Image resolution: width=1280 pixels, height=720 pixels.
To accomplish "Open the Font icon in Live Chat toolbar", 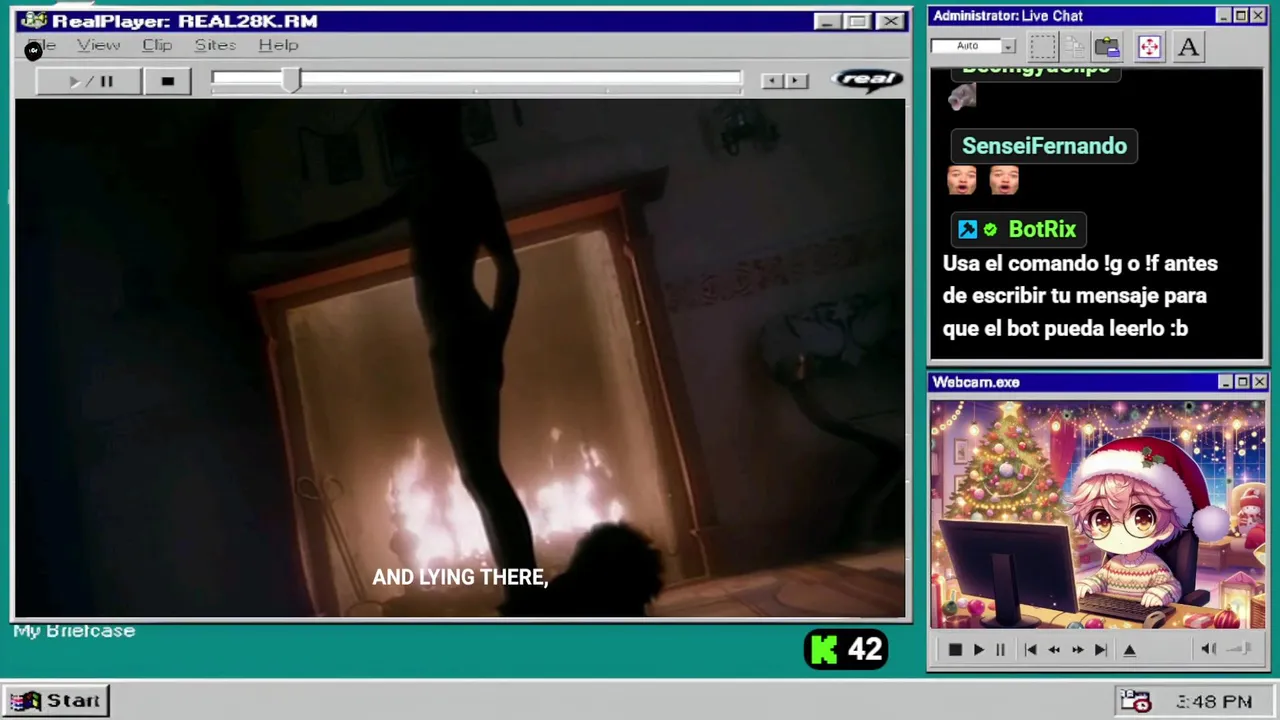I will point(1188,46).
